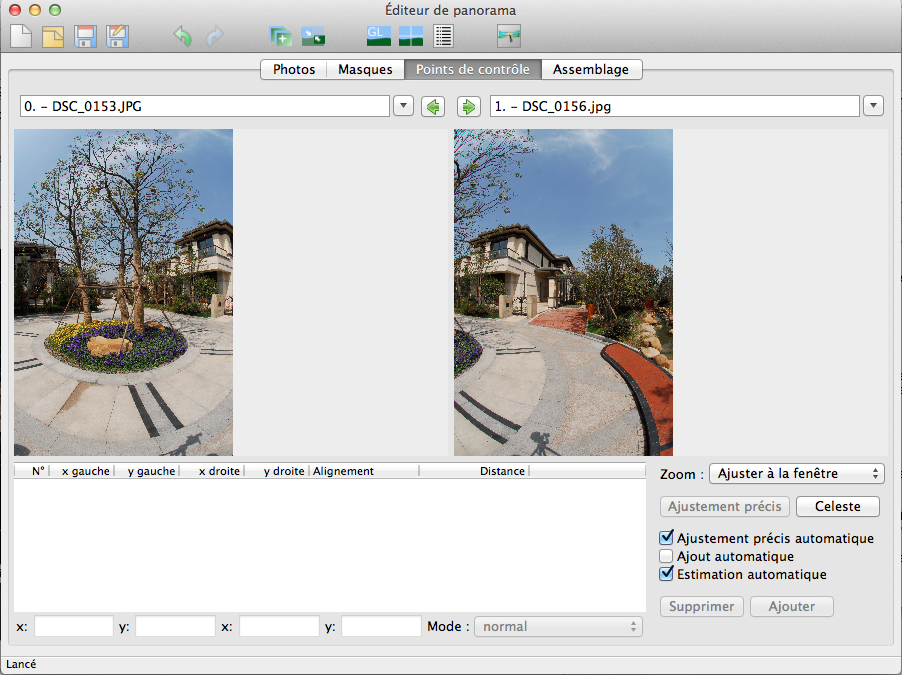Open the Assemblage tab
Viewport: 902px width, 675px height.
point(591,69)
